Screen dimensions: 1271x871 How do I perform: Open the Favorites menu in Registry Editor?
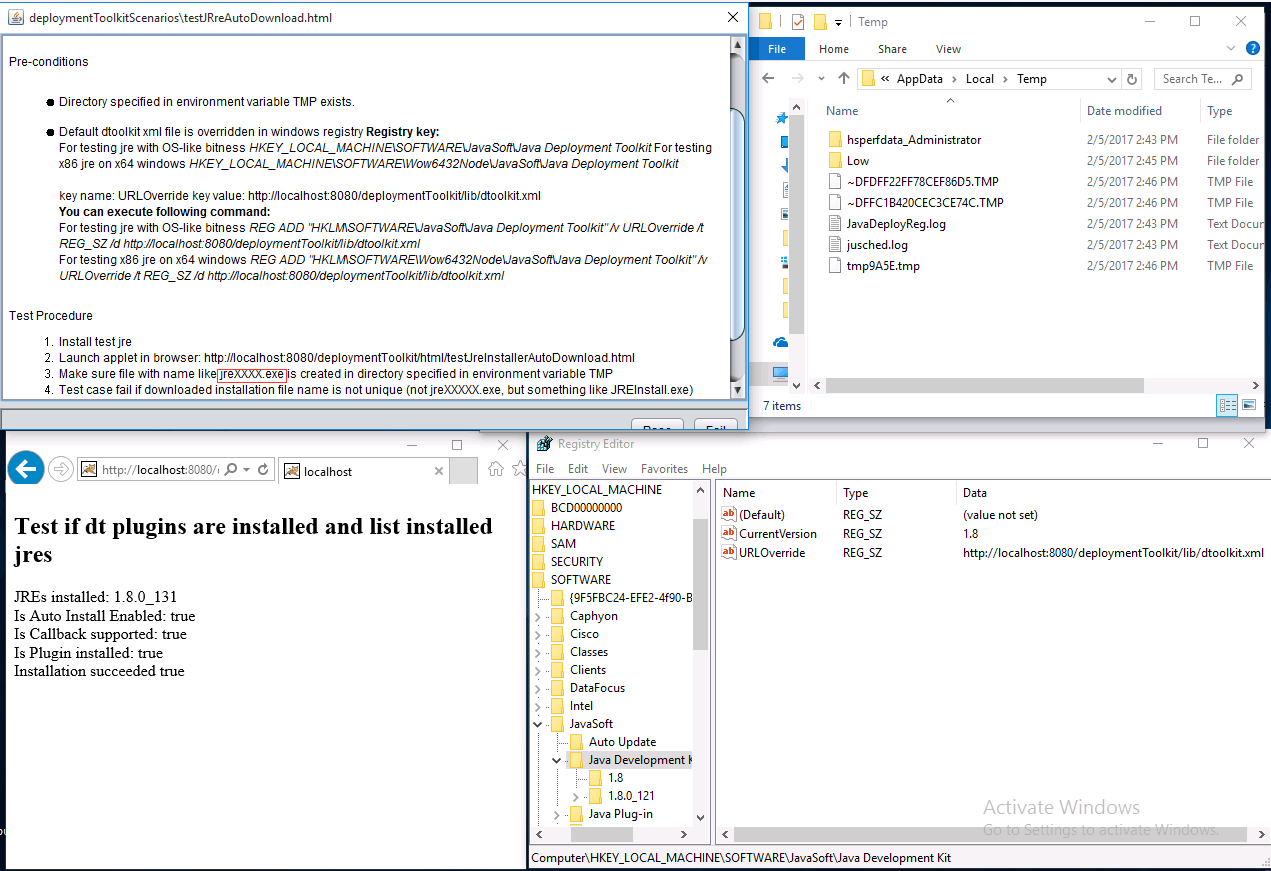[x=664, y=468]
